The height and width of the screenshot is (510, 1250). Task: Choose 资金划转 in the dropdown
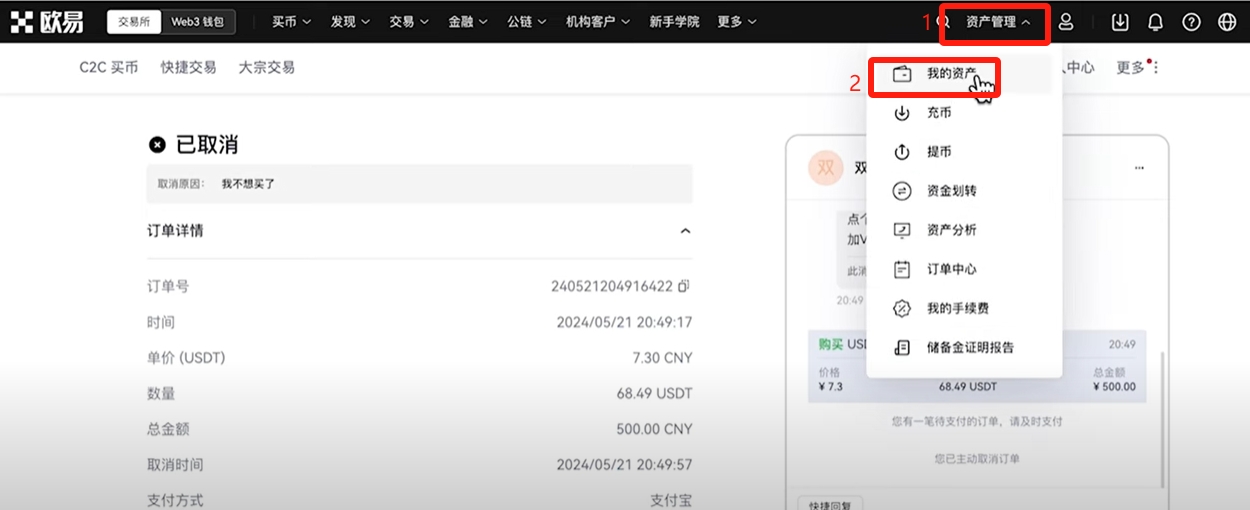pyautogui.click(x=950, y=191)
